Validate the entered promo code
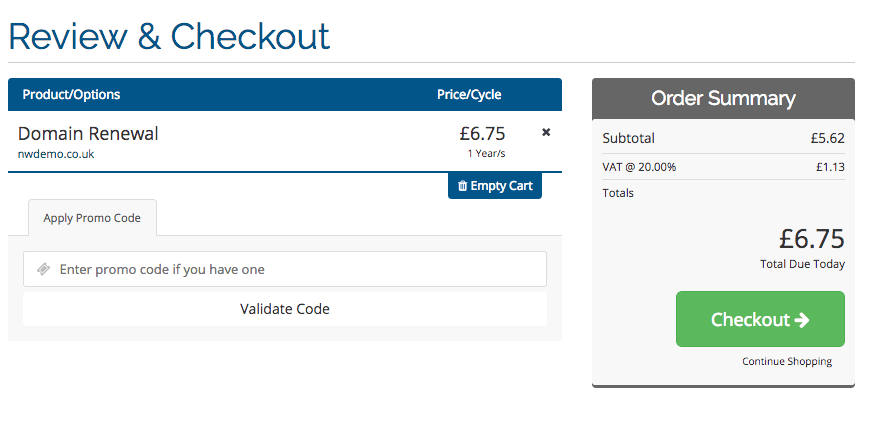 pyautogui.click(x=285, y=309)
